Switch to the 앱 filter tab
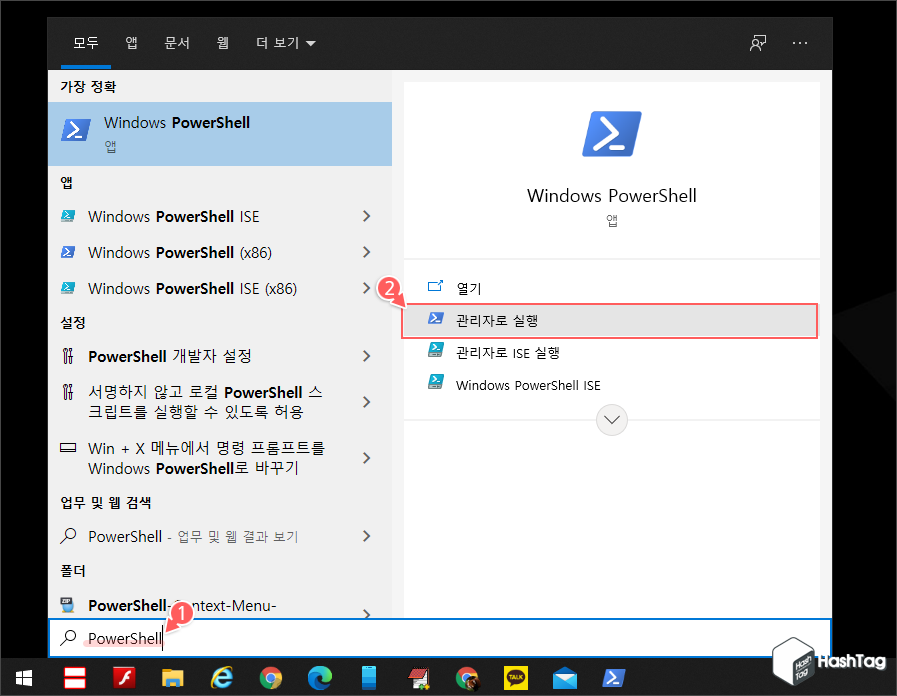The width and height of the screenshot is (897, 696). (x=131, y=43)
